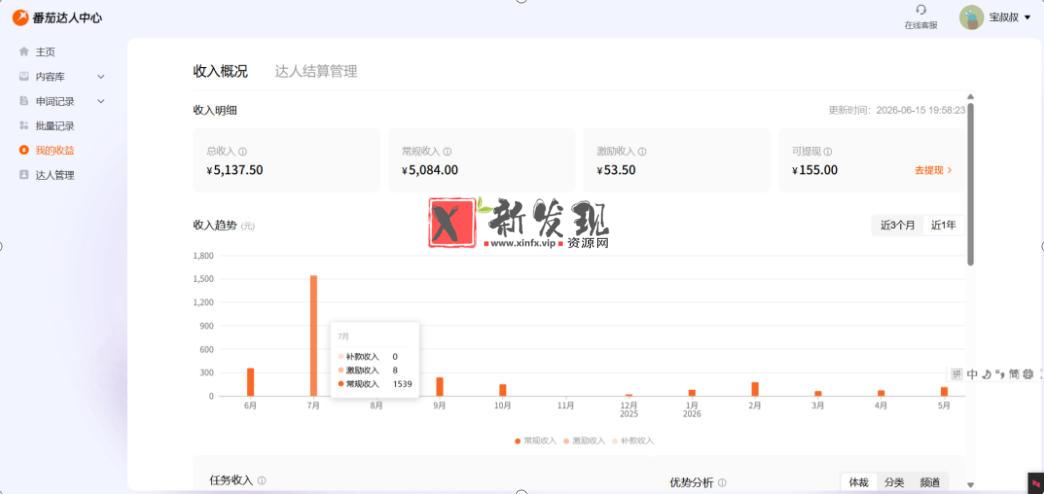Click the 达人管理 sidebar icon
The width and height of the screenshot is (1044, 494).
coord(24,175)
